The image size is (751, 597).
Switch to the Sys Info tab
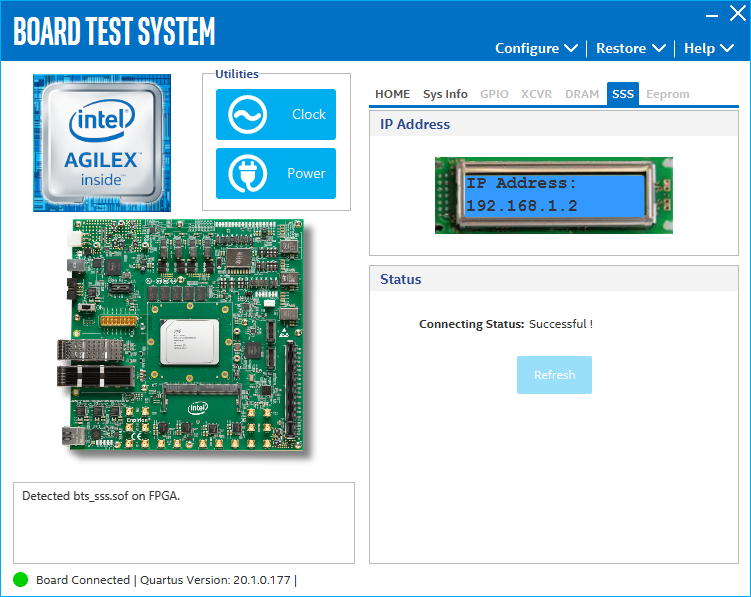coord(445,94)
